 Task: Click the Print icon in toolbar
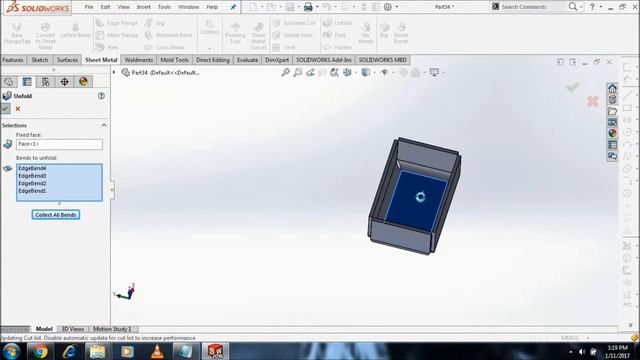pos(308,7)
